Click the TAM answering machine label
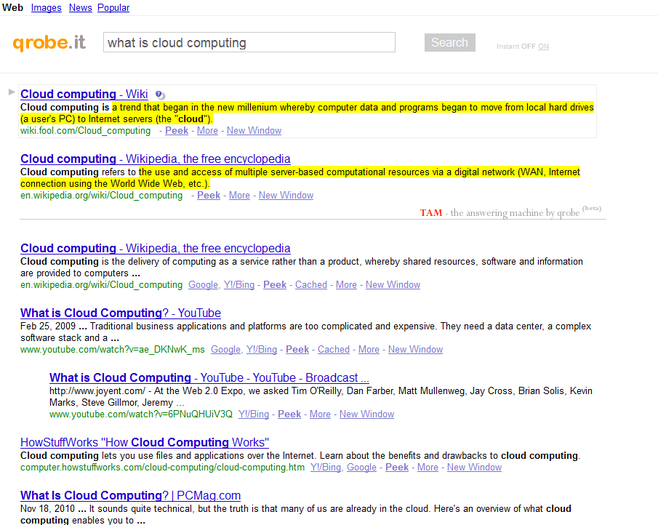The image size is (658, 525). click(x=510, y=212)
